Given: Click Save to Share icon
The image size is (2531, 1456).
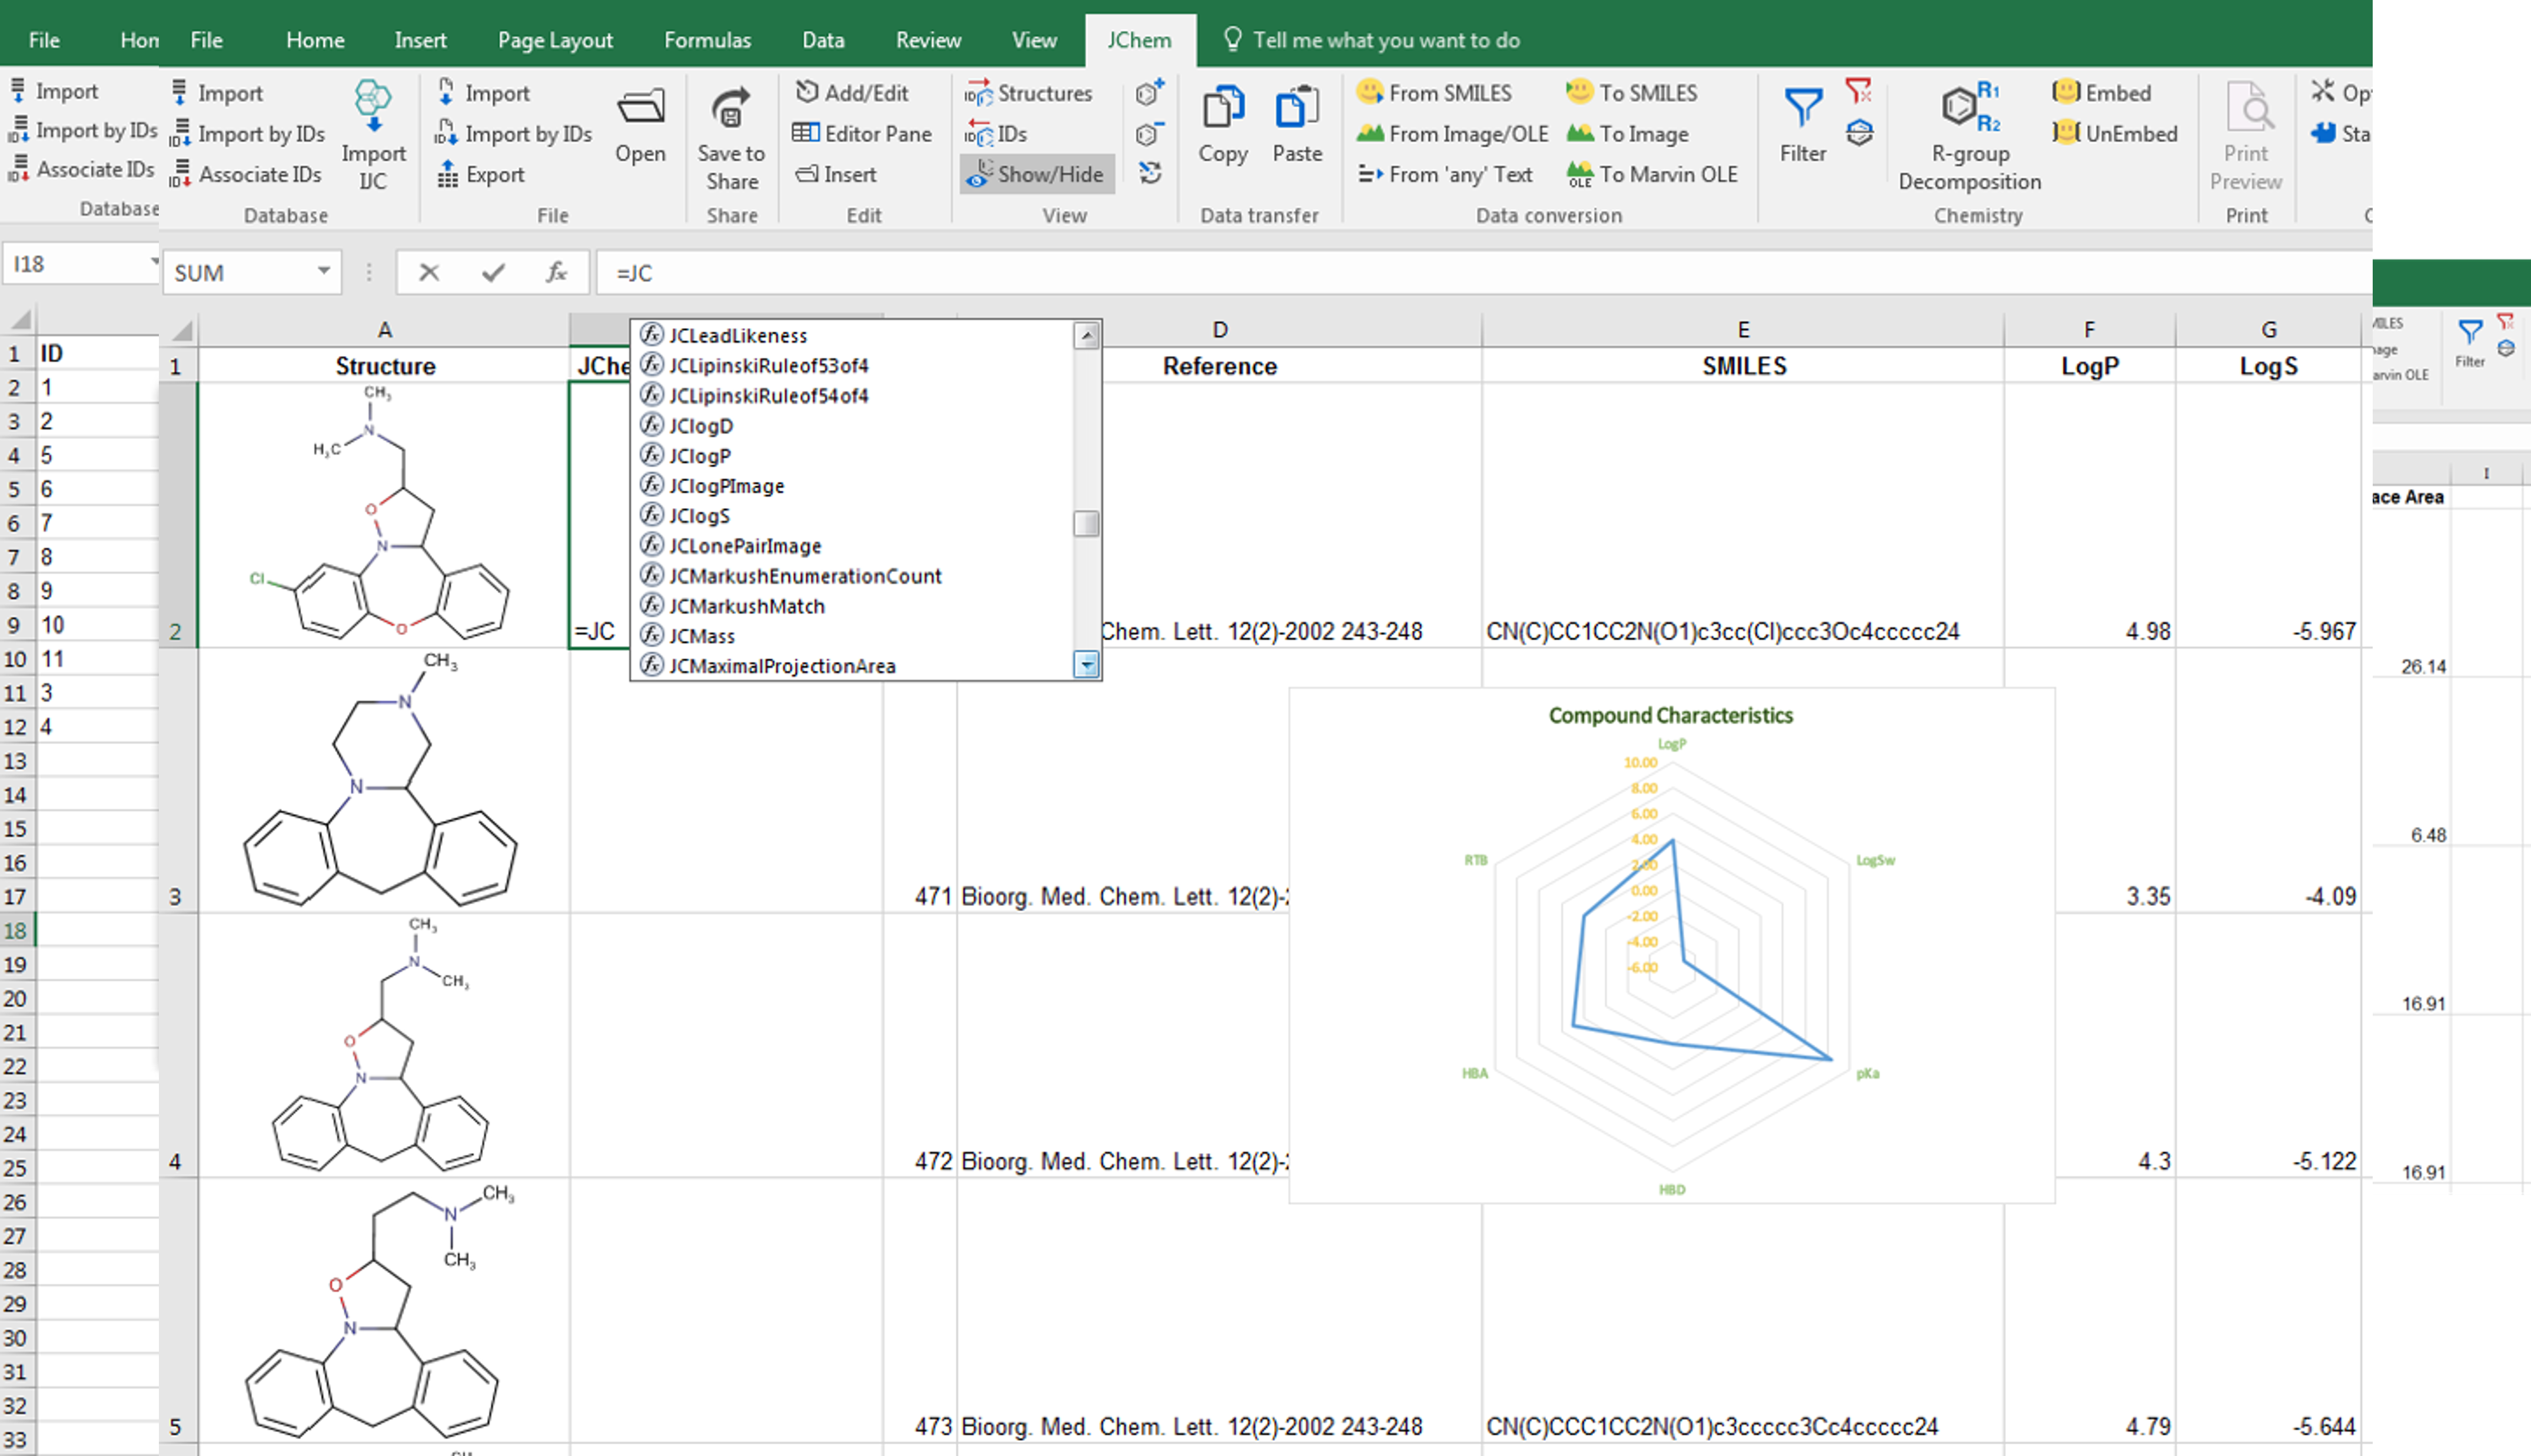Looking at the screenshot, I should 731,108.
